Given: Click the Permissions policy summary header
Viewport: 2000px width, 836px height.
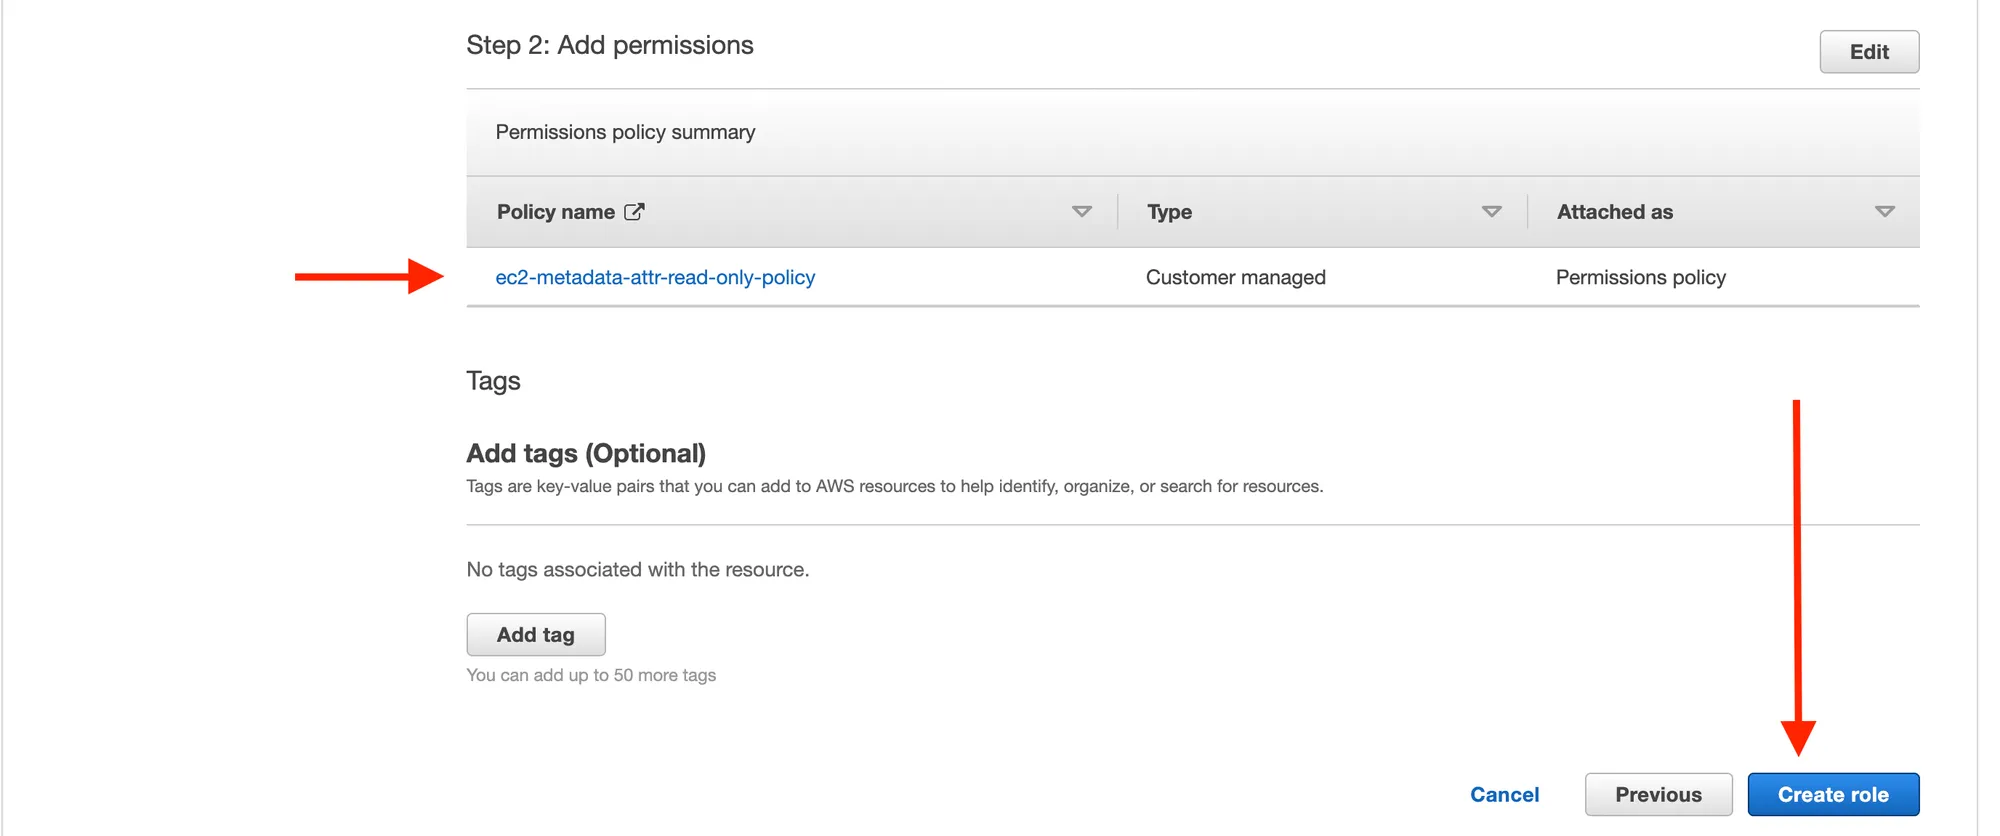Looking at the screenshot, I should 625,132.
